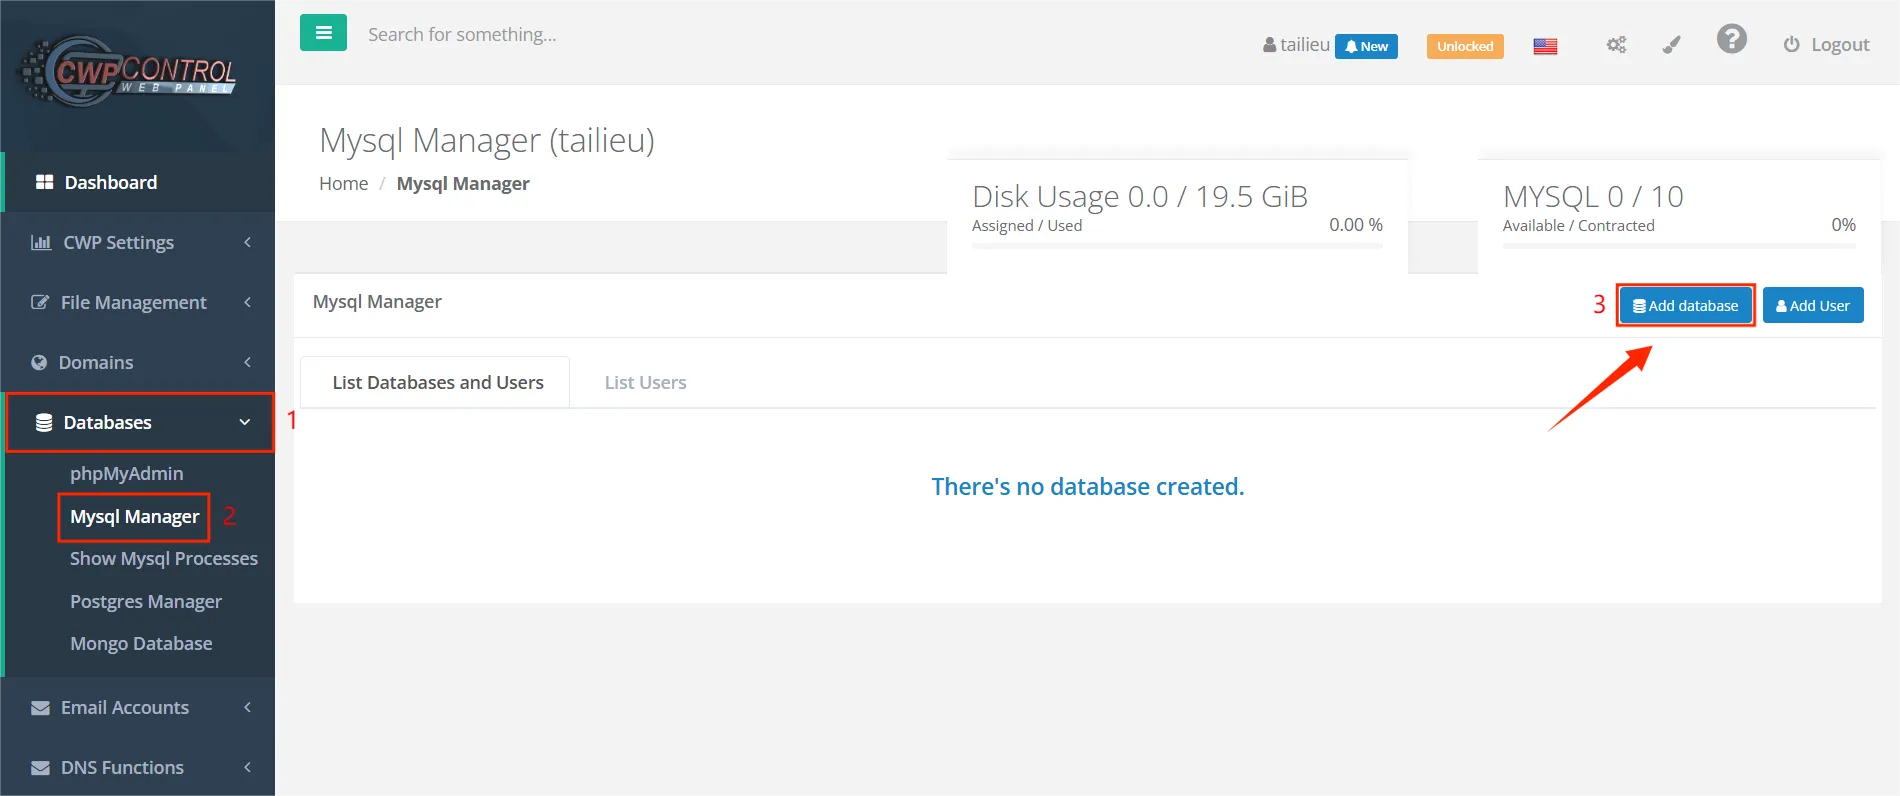Viewport: 1900px width, 796px height.
Task: Open the US flag language selector
Action: (x=1545, y=46)
